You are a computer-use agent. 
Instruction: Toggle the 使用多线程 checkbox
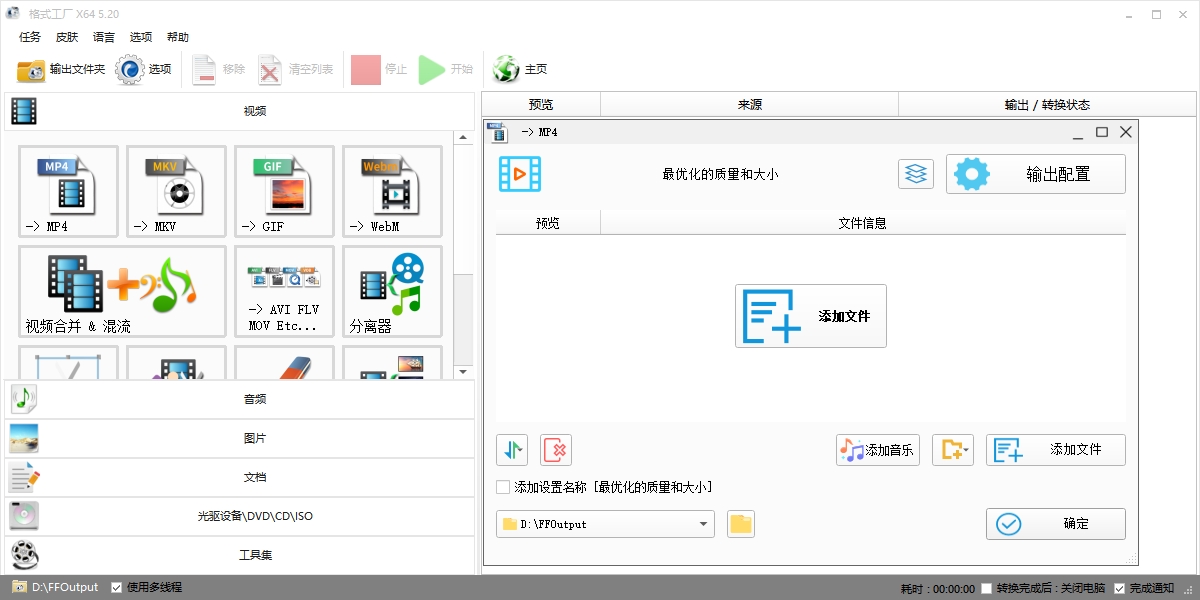coord(117,587)
